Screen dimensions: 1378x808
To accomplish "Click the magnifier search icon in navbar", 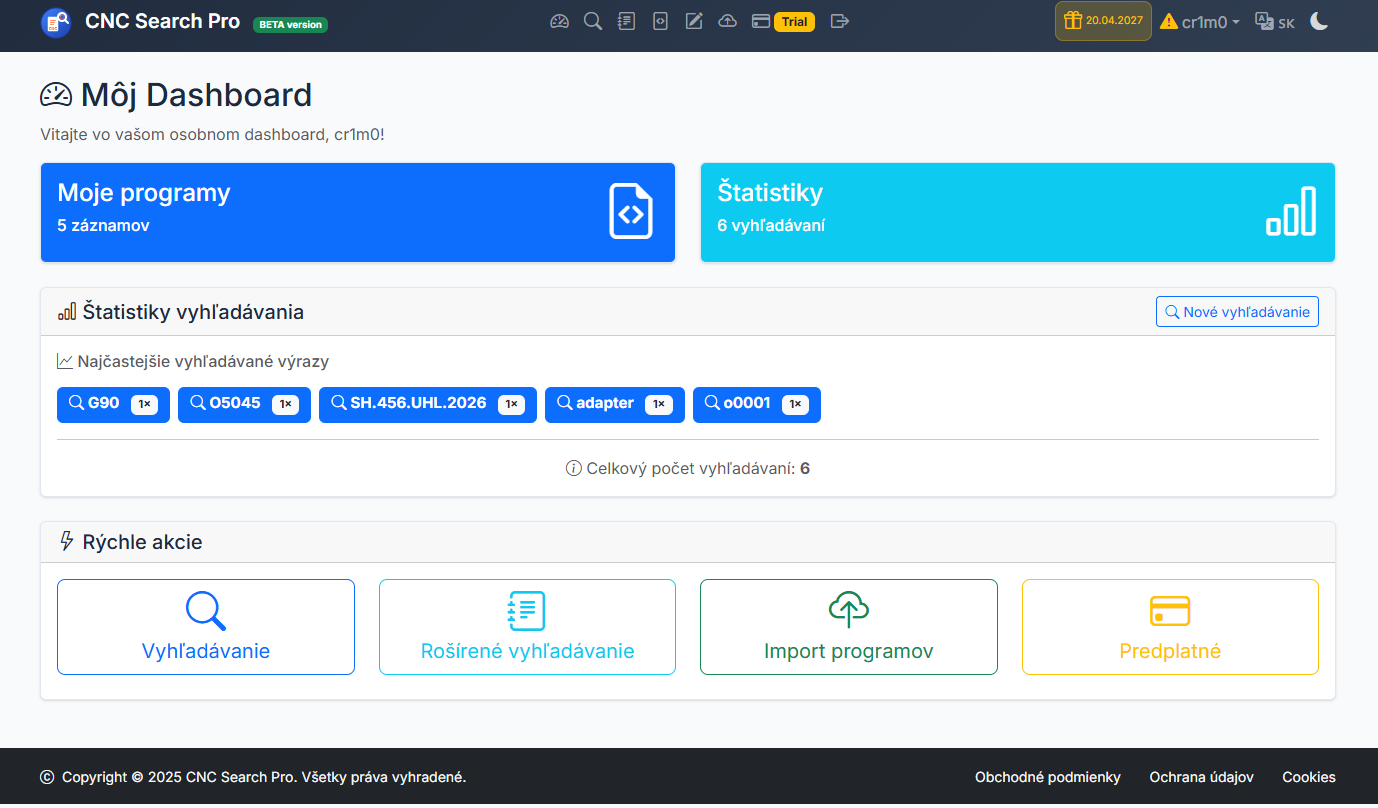I will click(x=593, y=21).
